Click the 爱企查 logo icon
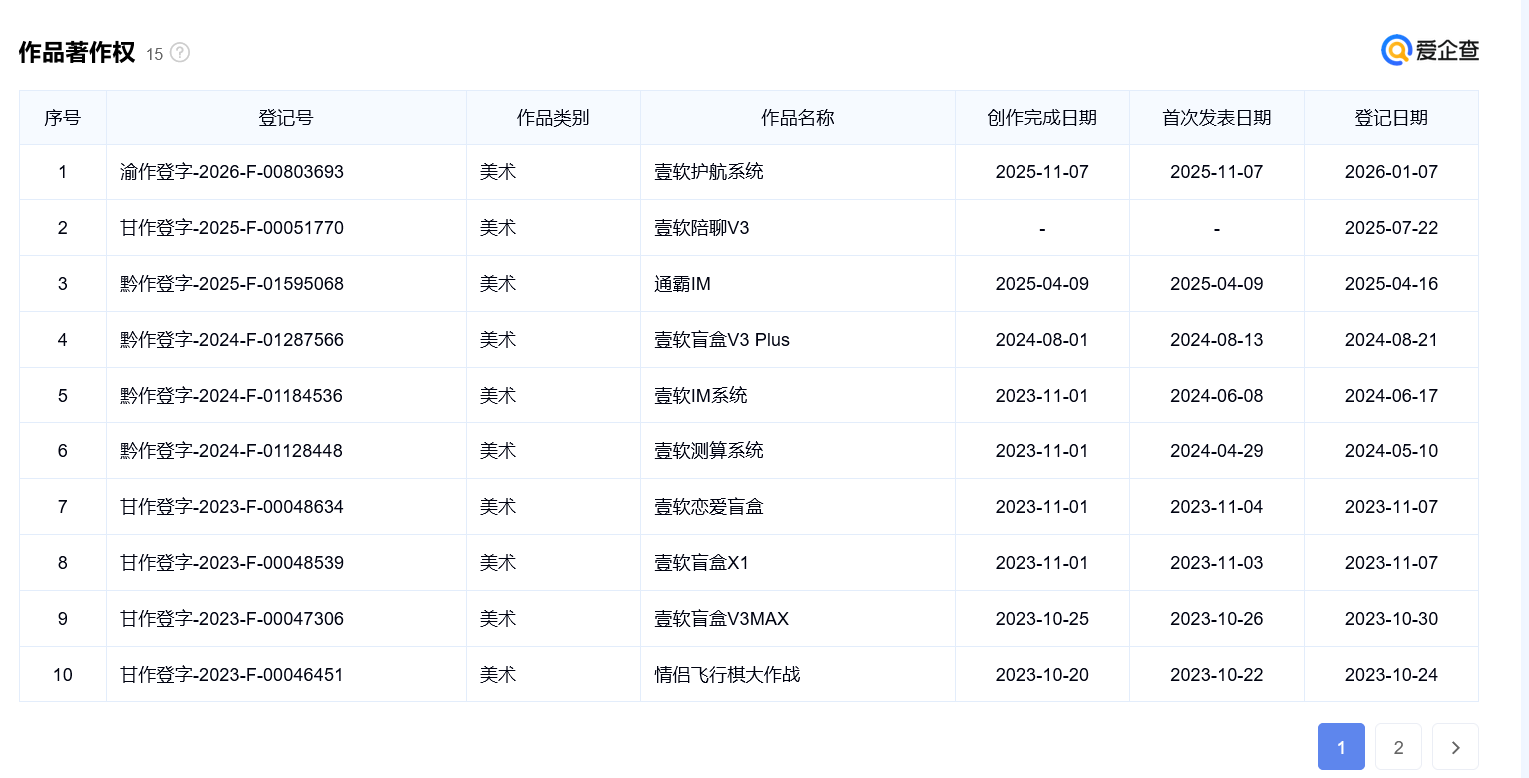Viewport: 1529px width, 778px height. (1430, 50)
